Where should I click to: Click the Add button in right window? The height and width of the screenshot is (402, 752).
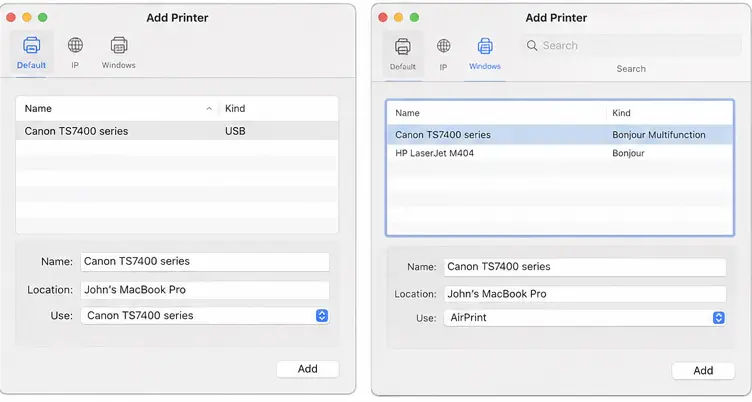pyautogui.click(x=703, y=370)
